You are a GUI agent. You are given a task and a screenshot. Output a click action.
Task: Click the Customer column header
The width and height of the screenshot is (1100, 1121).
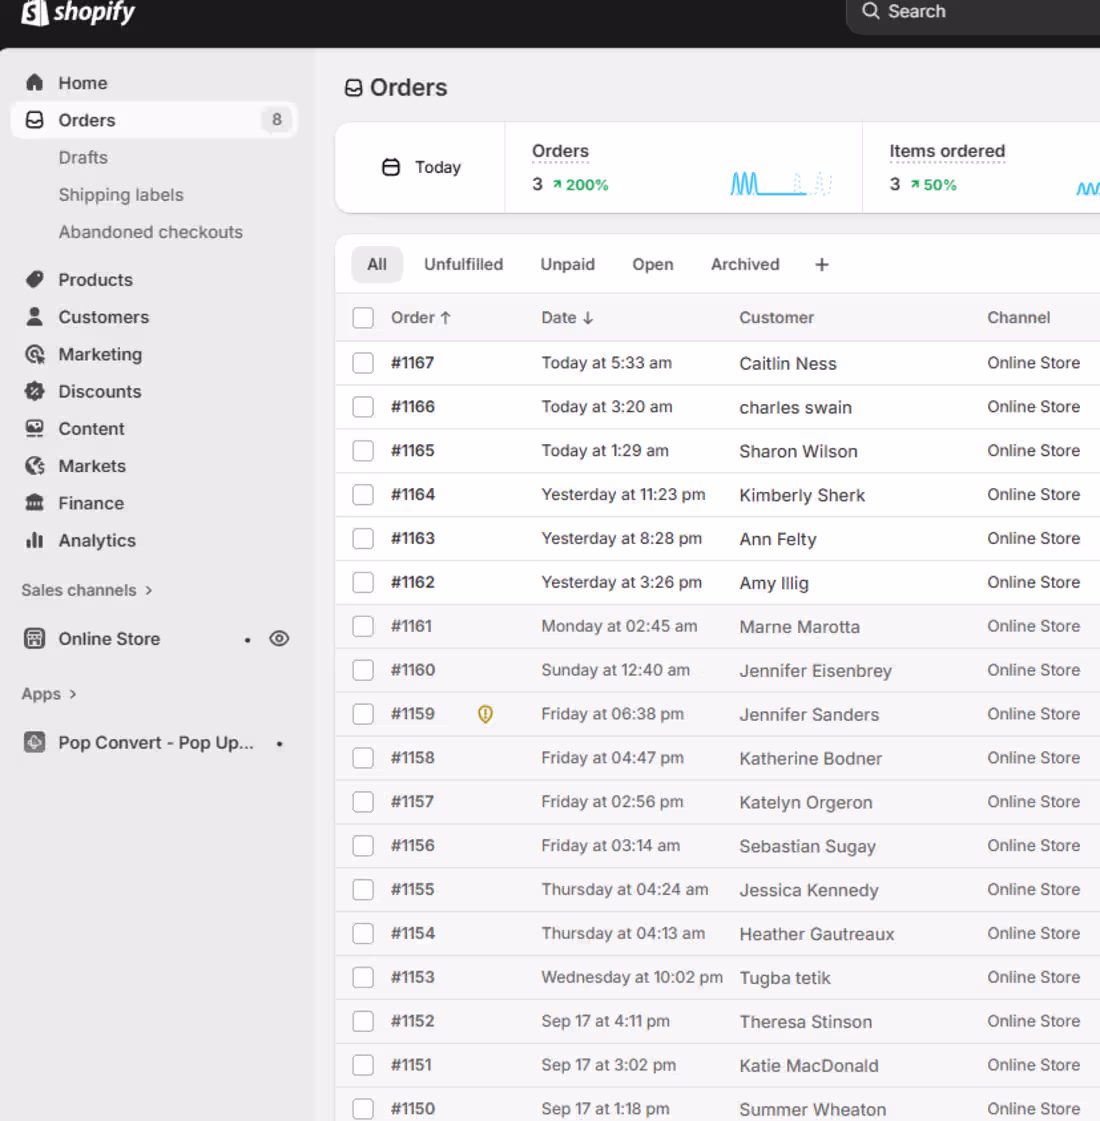tap(776, 317)
